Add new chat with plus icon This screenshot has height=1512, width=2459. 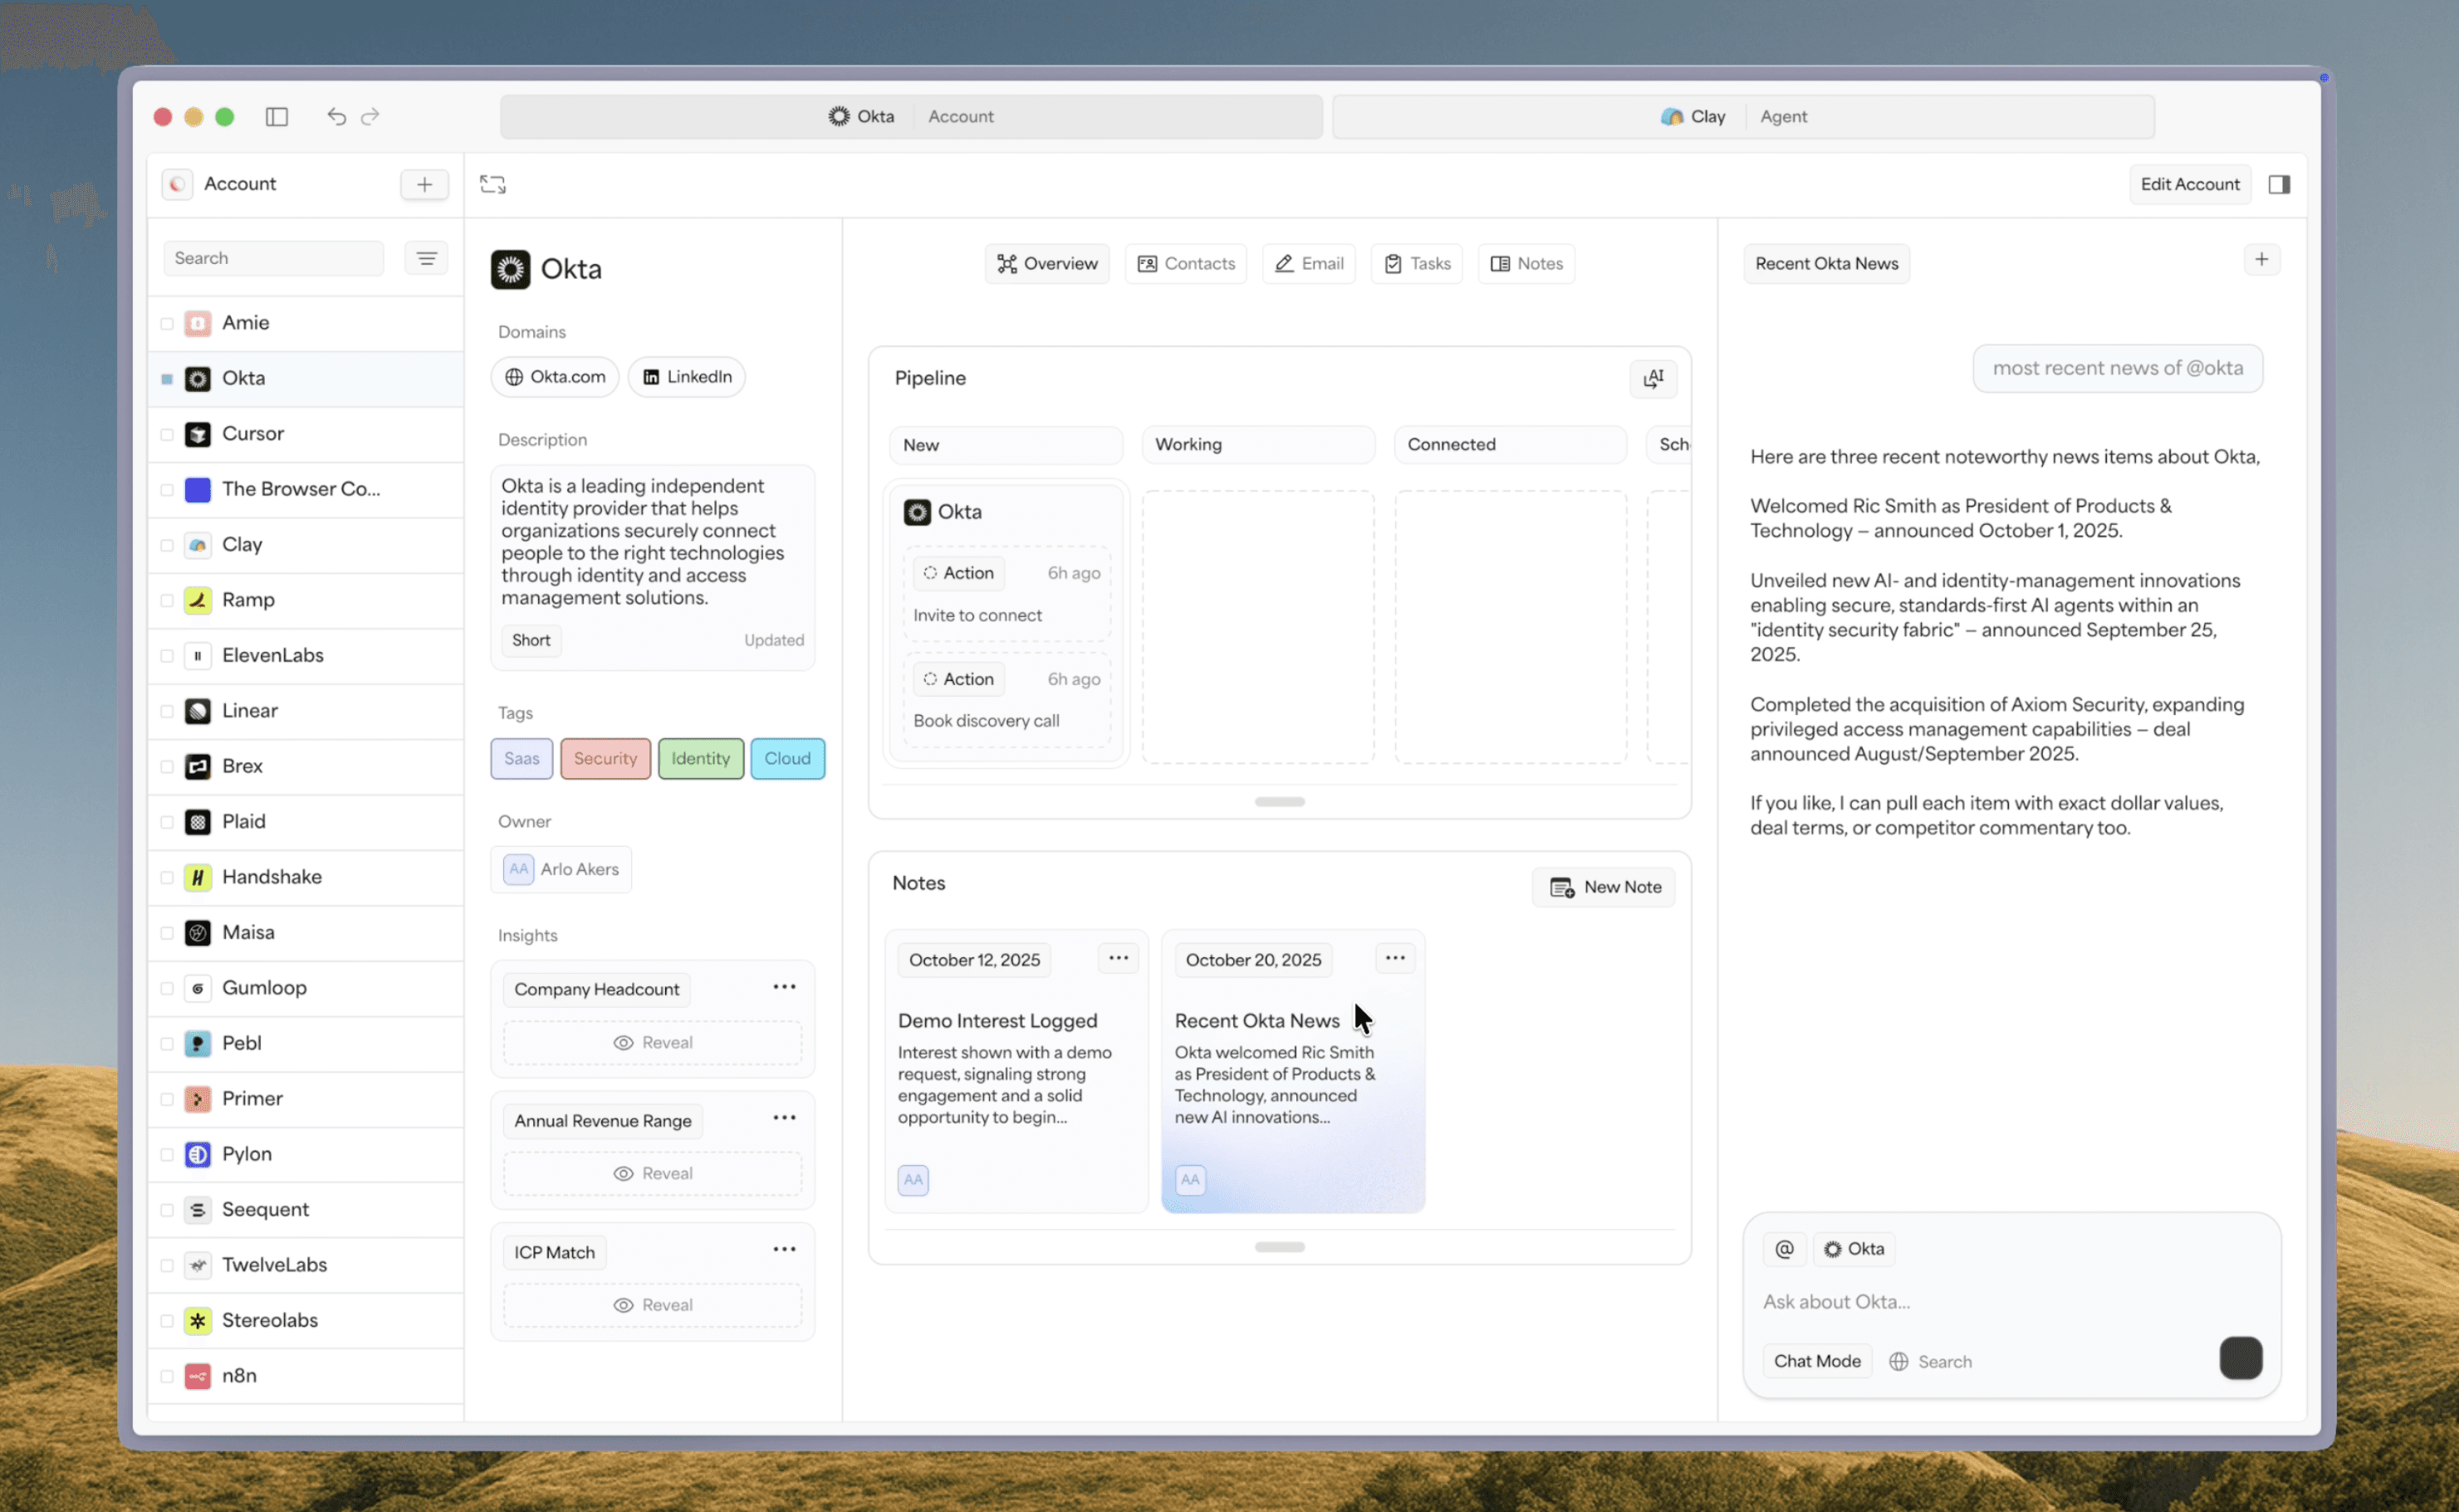pyautogui.click(x=2261, y=260)
